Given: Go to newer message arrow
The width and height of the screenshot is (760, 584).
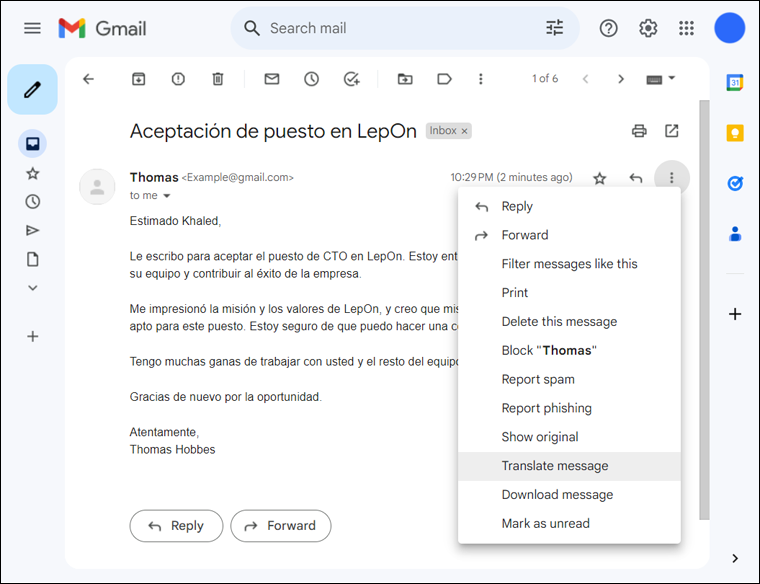Looking at the screenshot, I should click(x=586, y=79).
